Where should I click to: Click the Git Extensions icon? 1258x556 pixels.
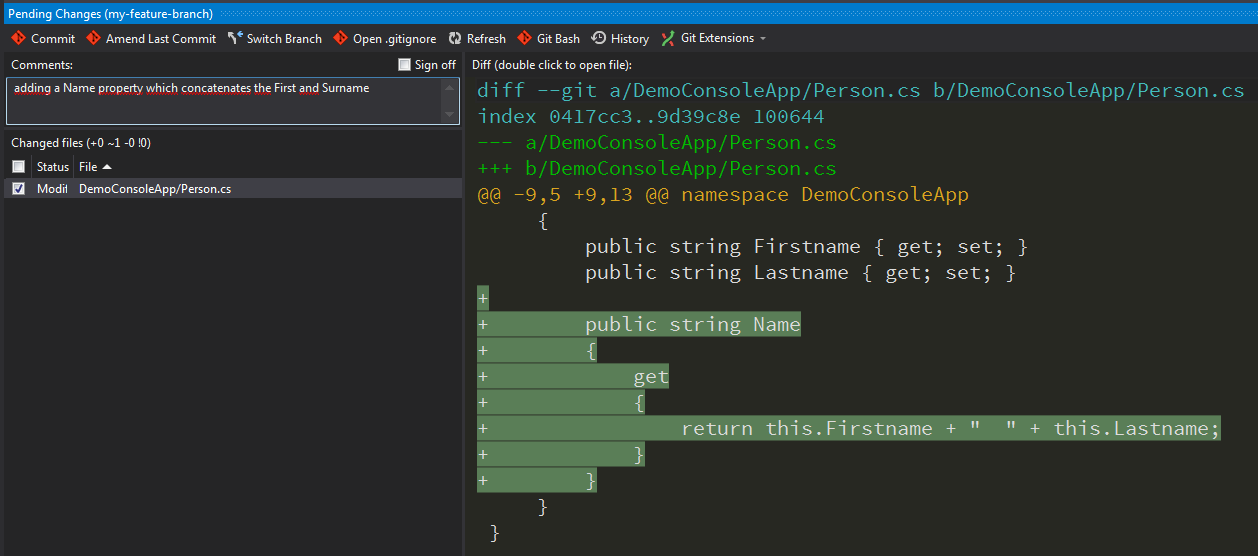point(668,38)
